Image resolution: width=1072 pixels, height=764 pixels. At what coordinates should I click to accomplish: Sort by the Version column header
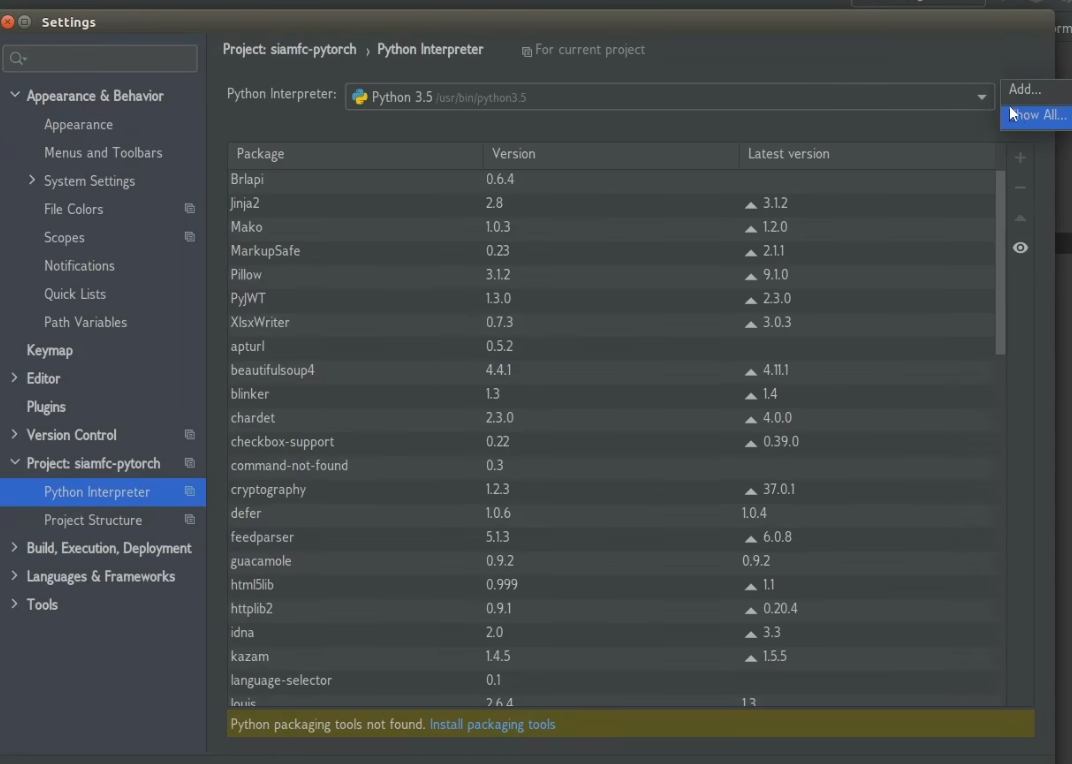[x=611, y=154]
